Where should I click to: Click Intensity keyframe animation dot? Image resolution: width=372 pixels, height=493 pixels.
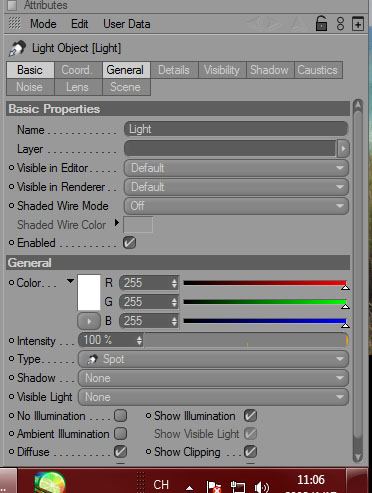11,341
